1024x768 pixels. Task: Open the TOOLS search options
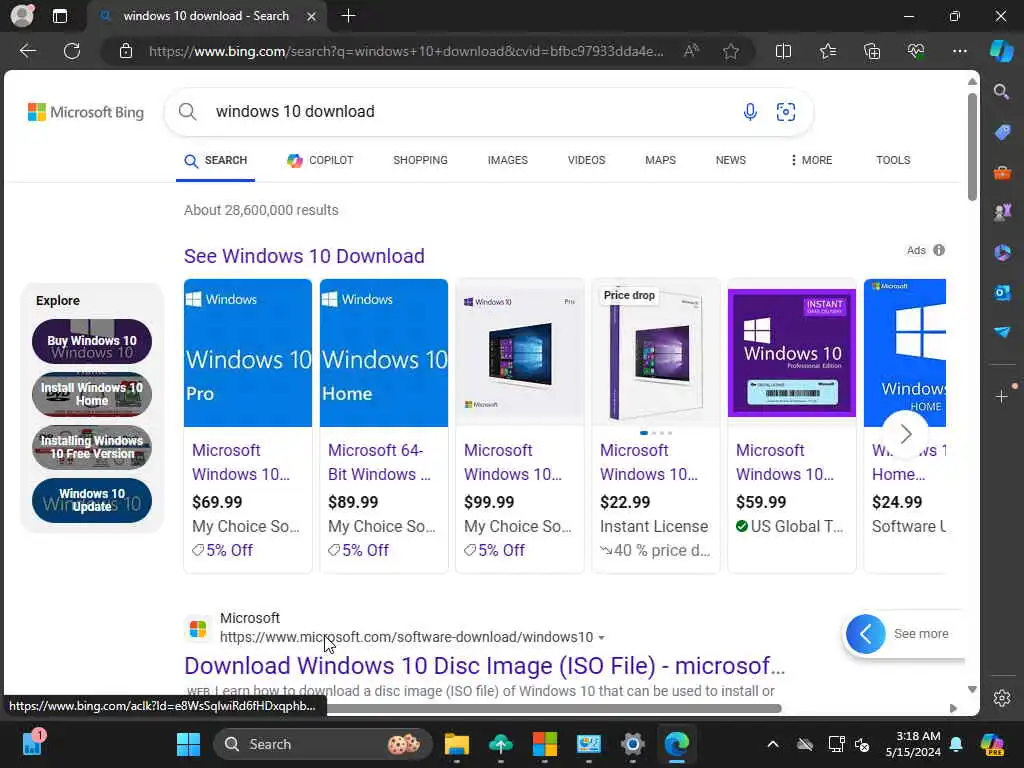click(893, 160)
